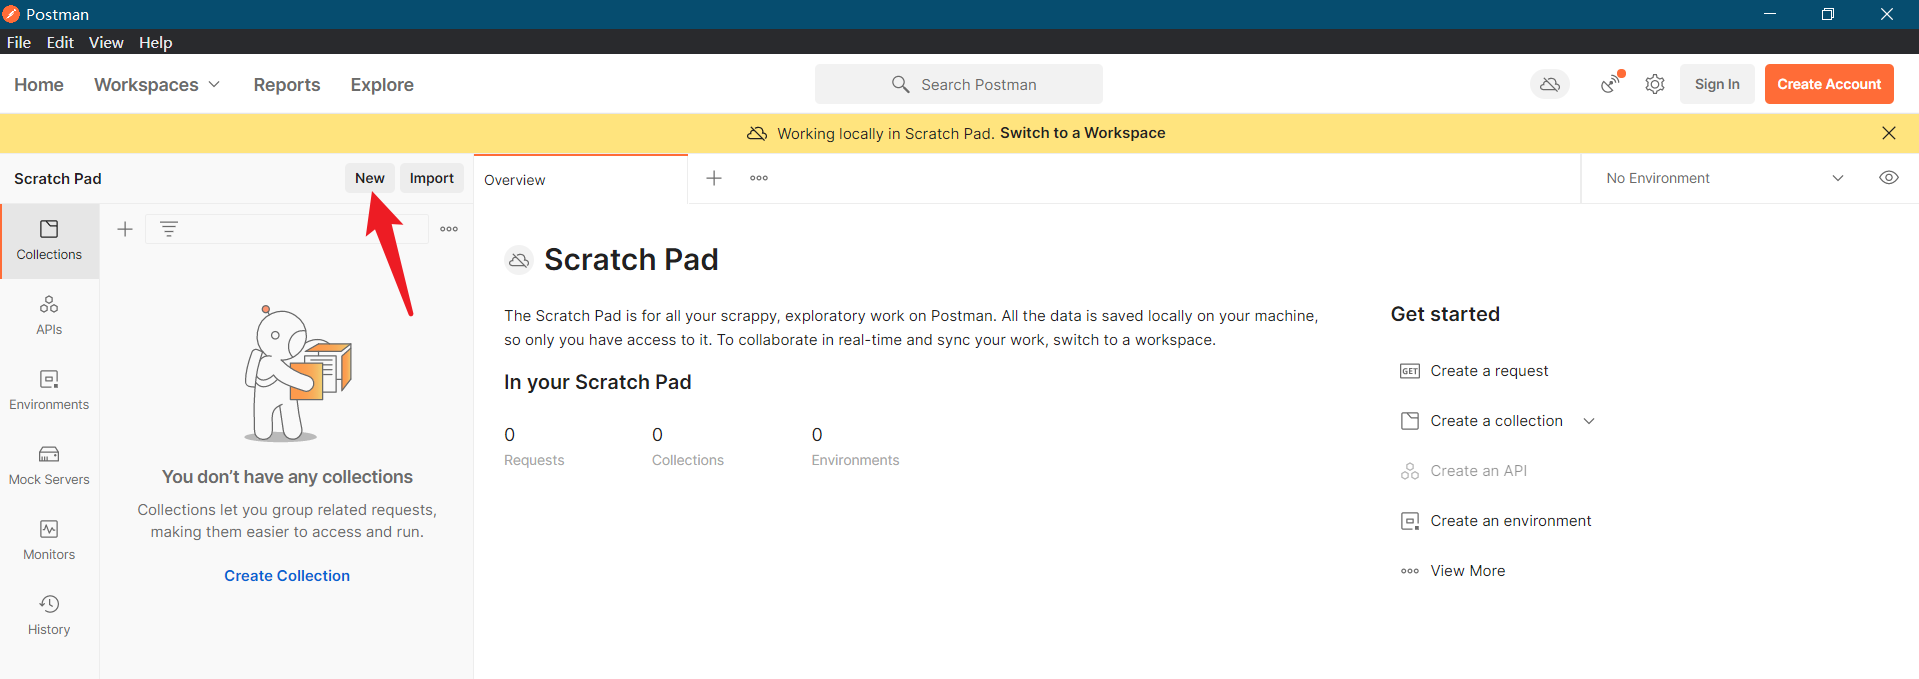Screen dimensions: 1919x679
Task: Open the Edit menu
Action: coord(60,42)
